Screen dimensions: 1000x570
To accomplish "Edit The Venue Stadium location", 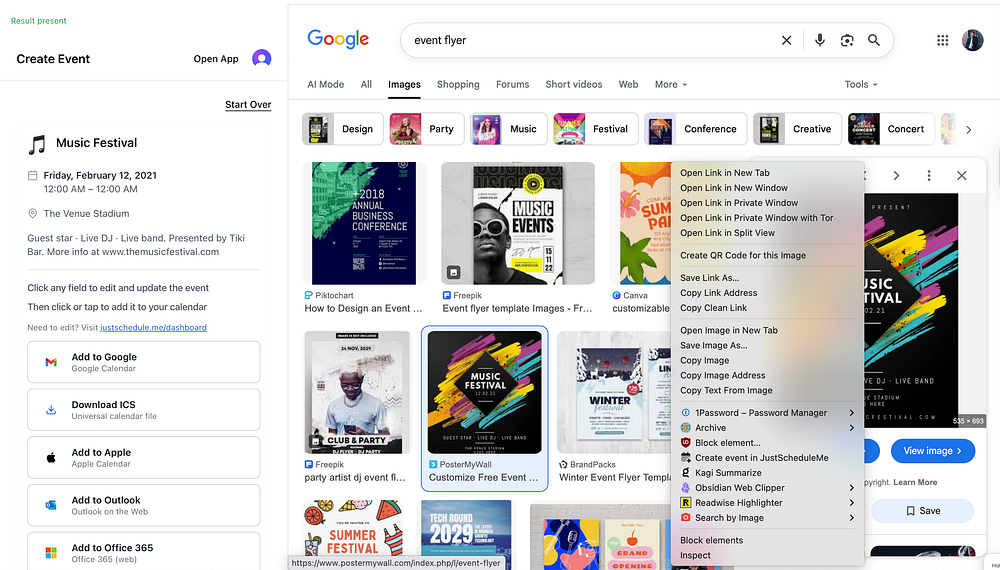I will coord(86,214).
